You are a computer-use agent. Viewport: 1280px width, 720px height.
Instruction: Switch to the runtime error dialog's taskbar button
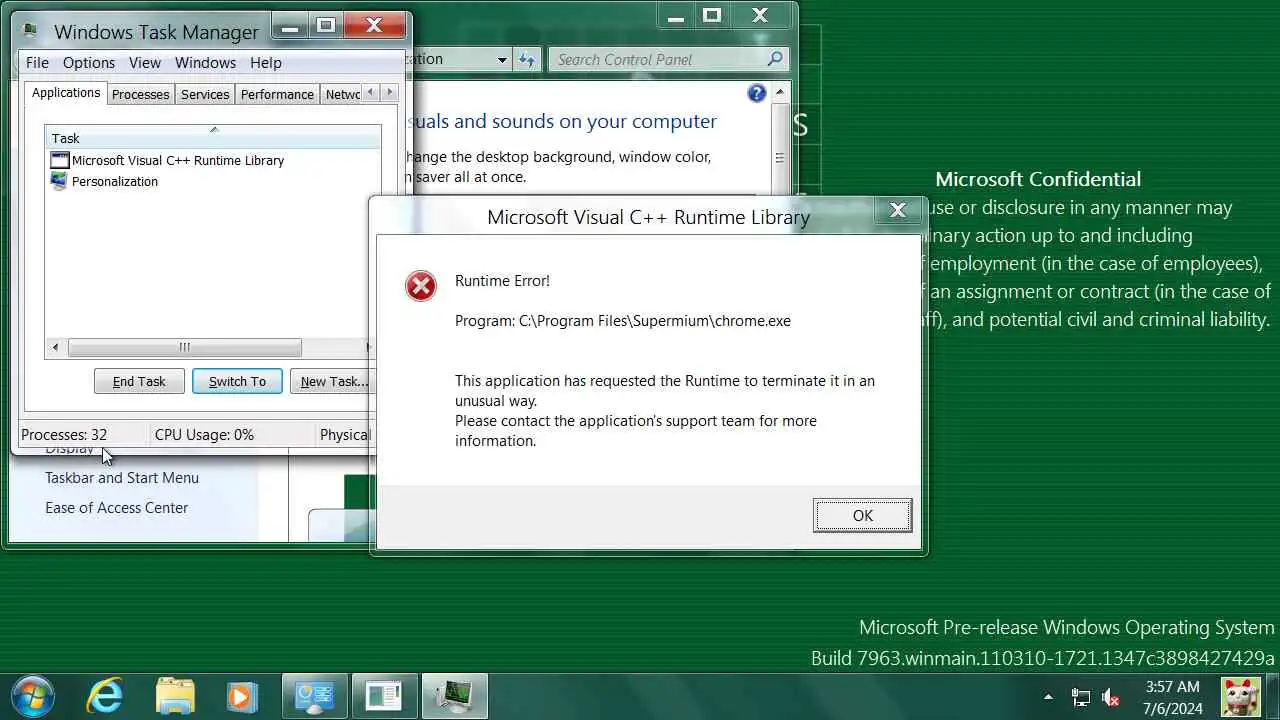pos(385,696)
